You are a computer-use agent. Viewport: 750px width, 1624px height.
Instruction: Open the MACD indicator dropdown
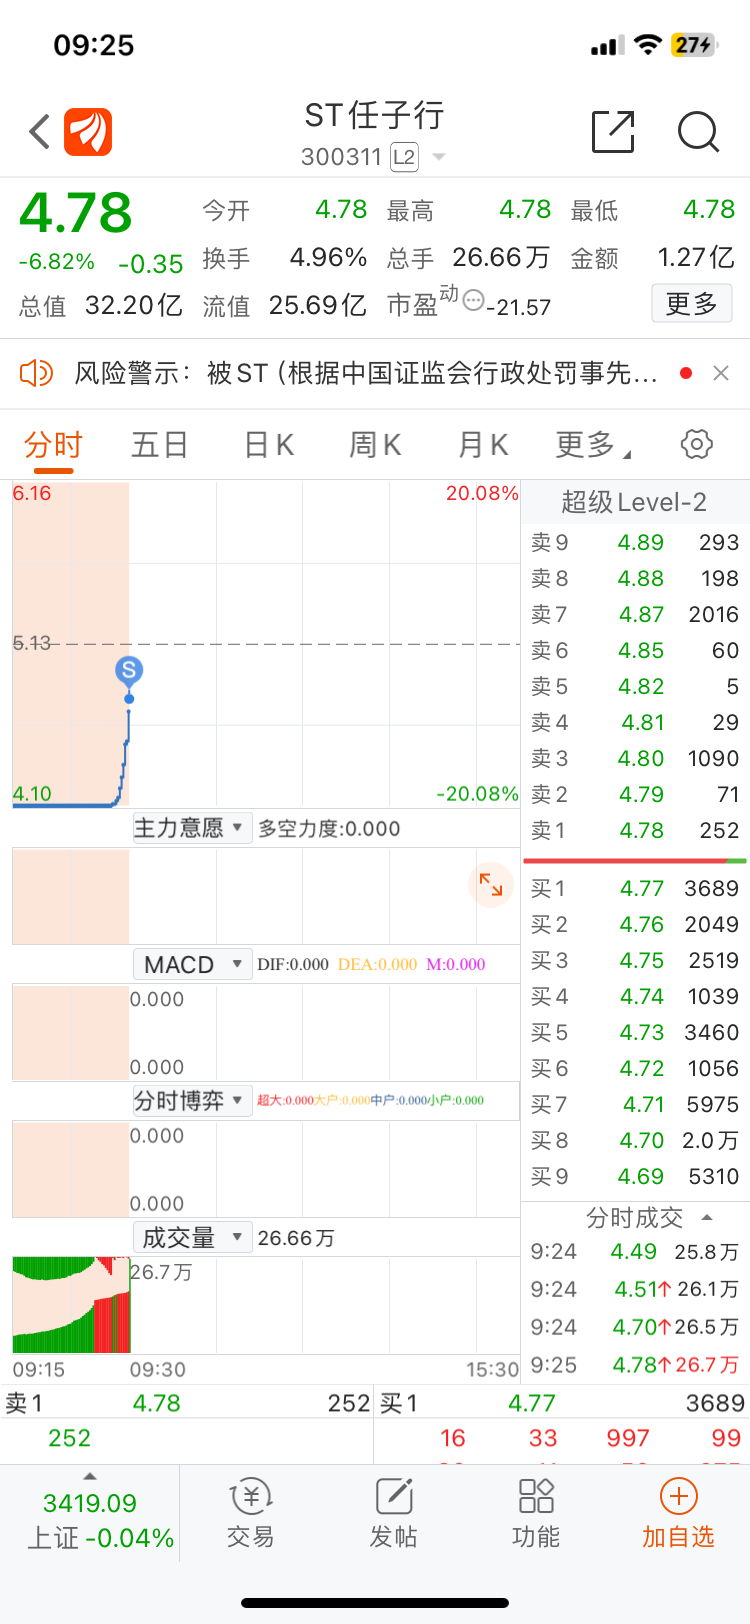tap(192, 964)
